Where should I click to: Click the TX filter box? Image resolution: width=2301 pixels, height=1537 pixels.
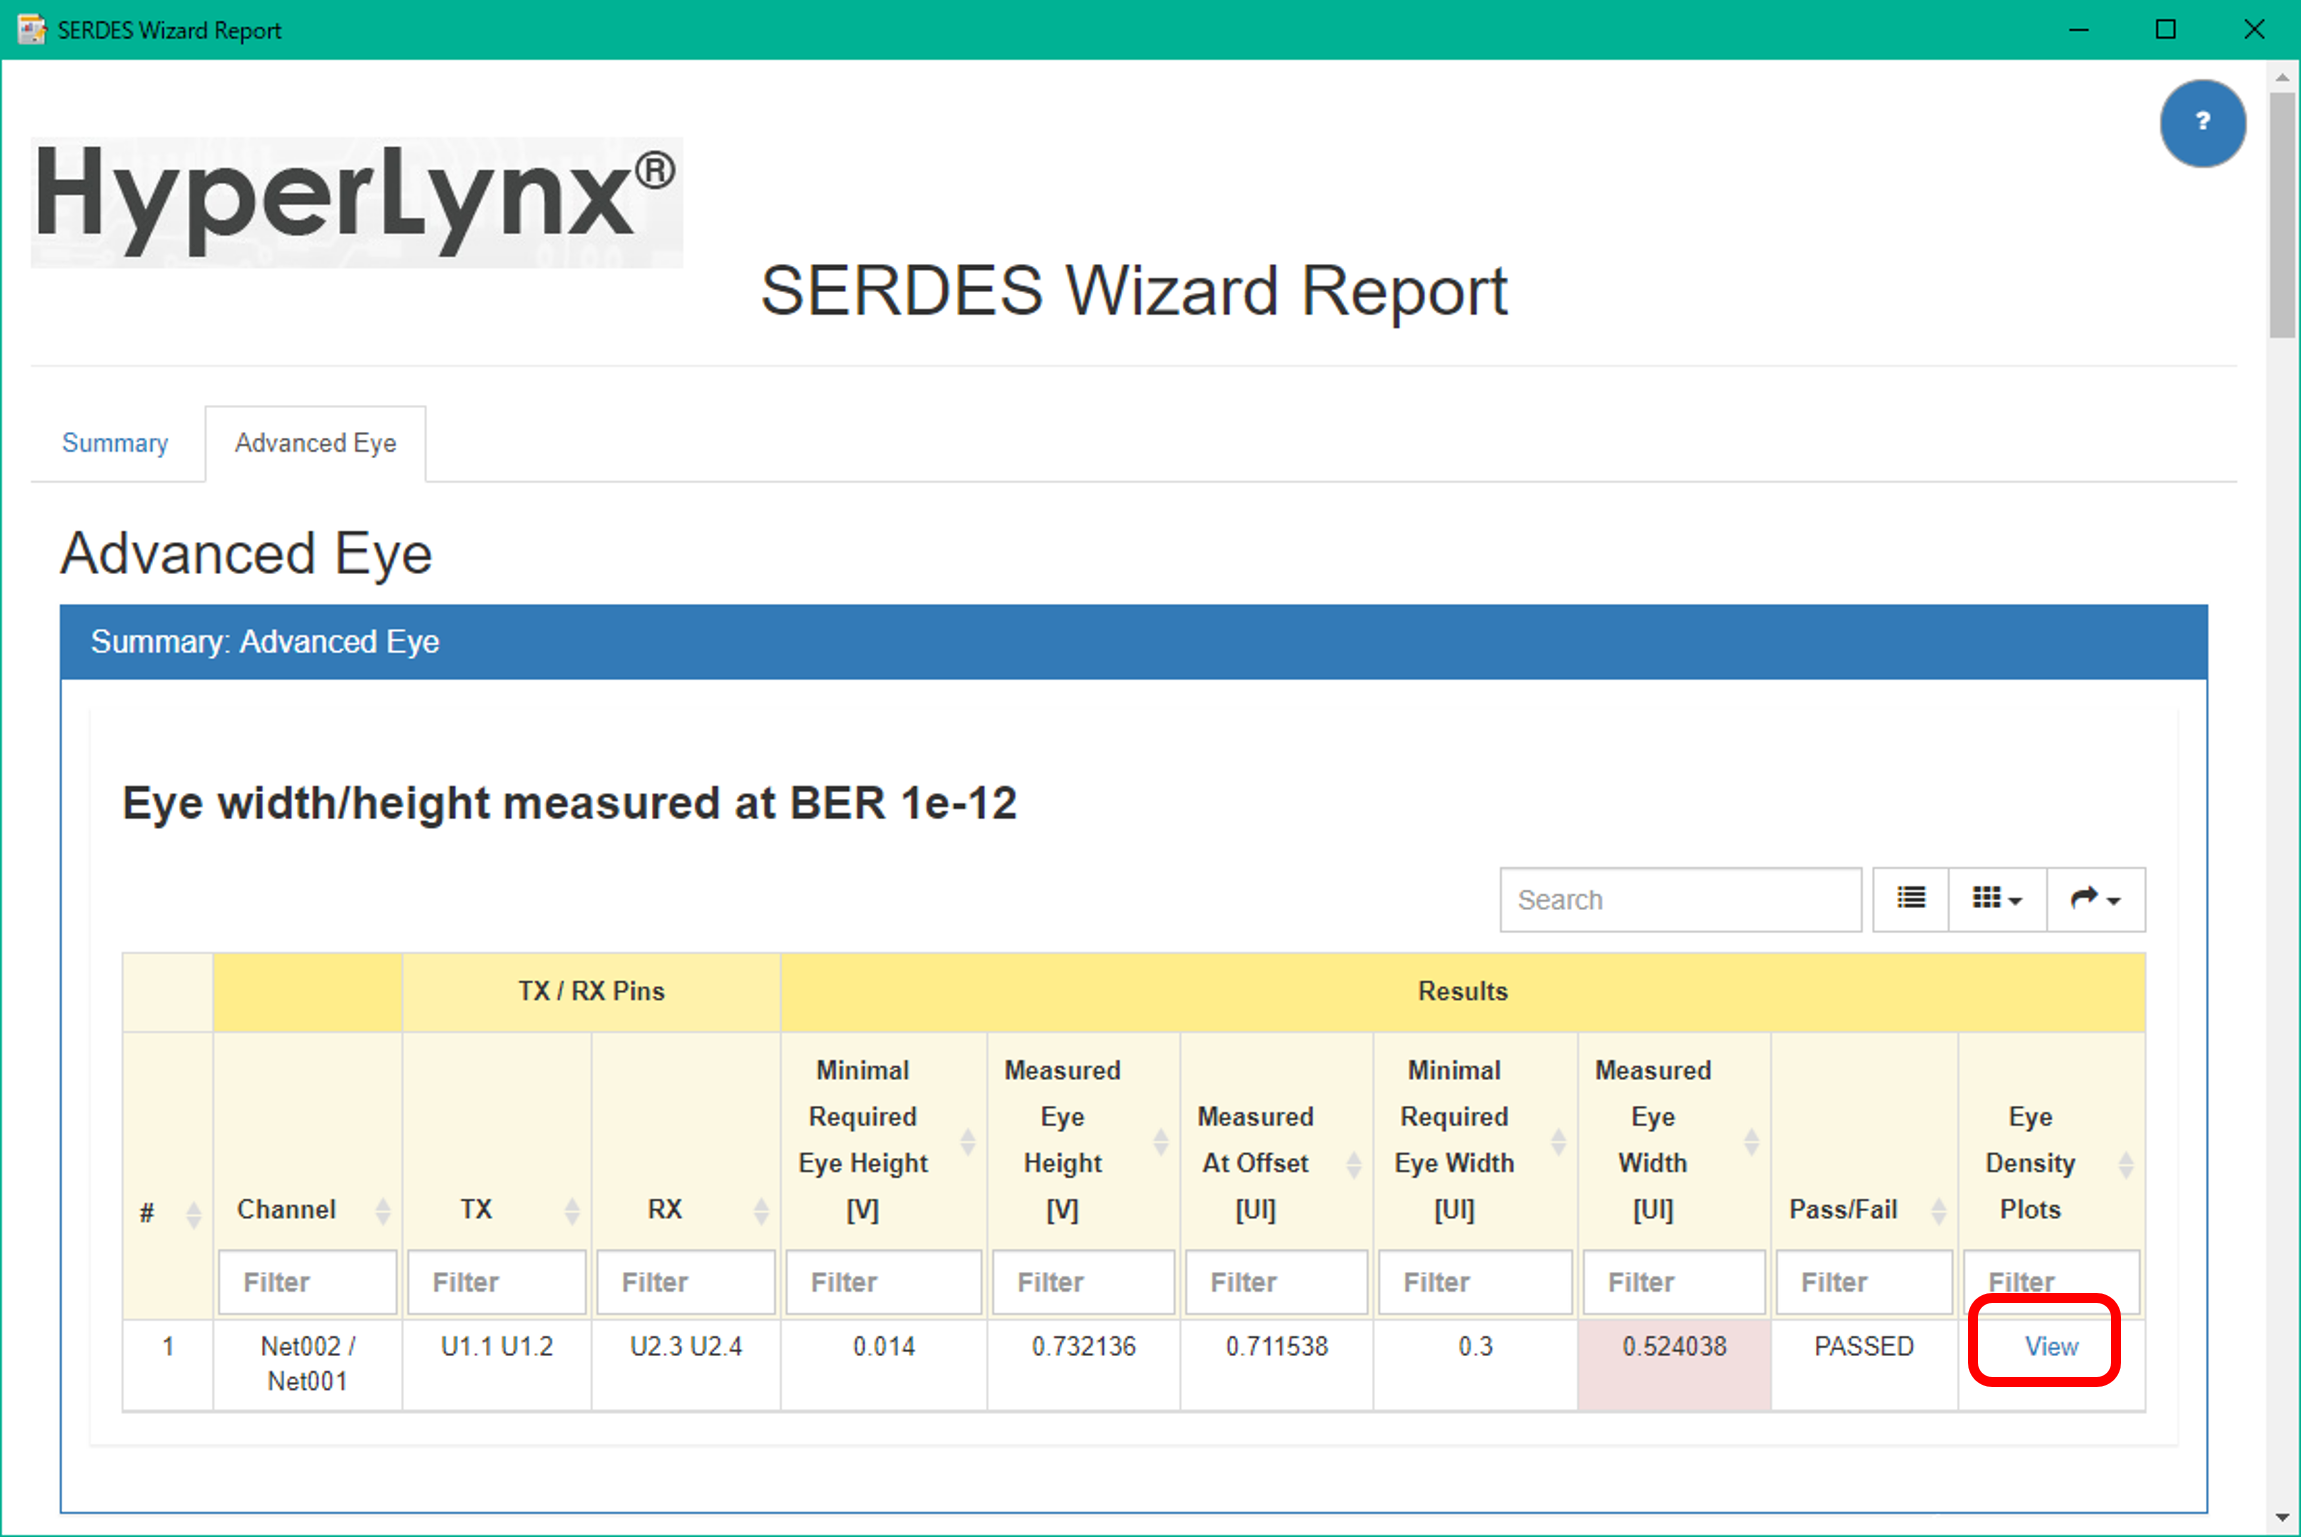[496, 1281]
